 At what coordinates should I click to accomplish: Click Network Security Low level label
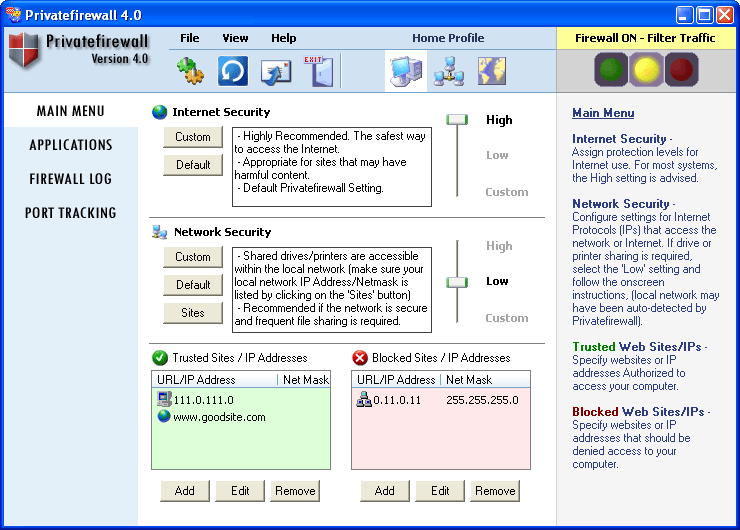click(497, 281)
